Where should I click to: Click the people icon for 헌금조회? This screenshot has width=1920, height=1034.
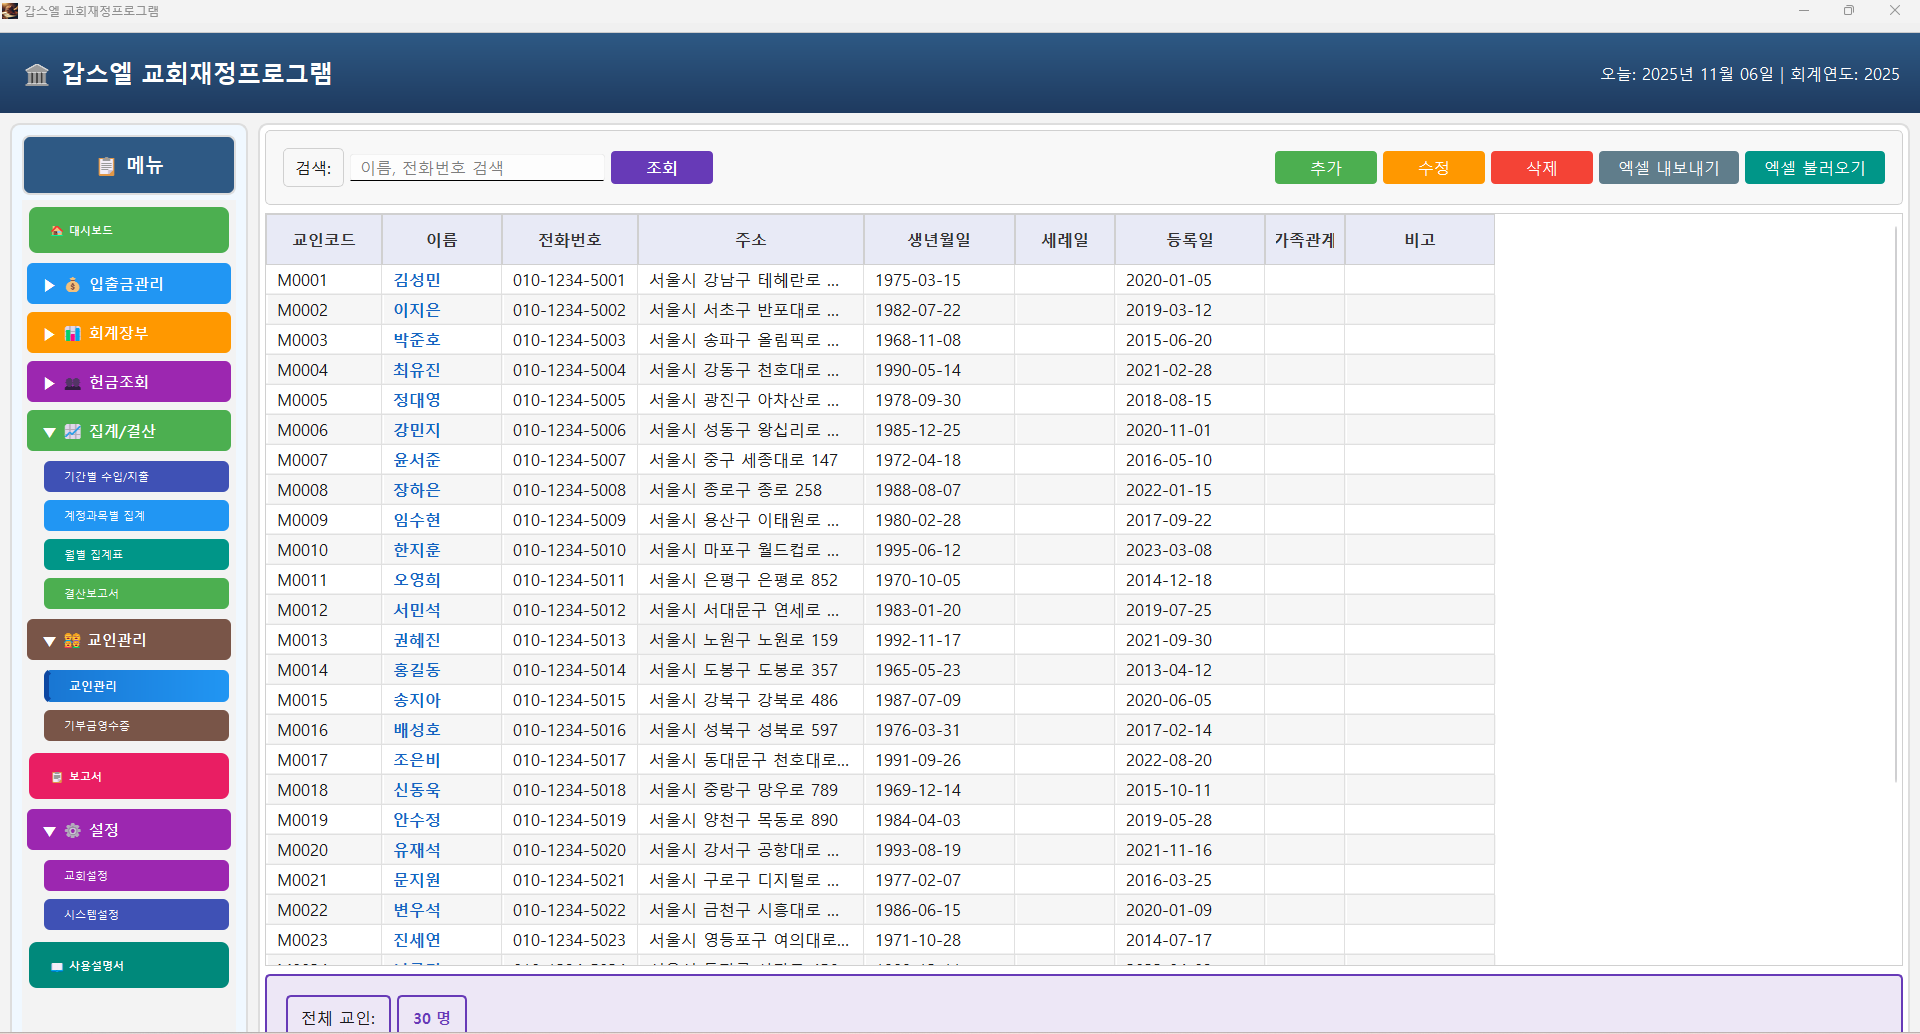point(73,383)
